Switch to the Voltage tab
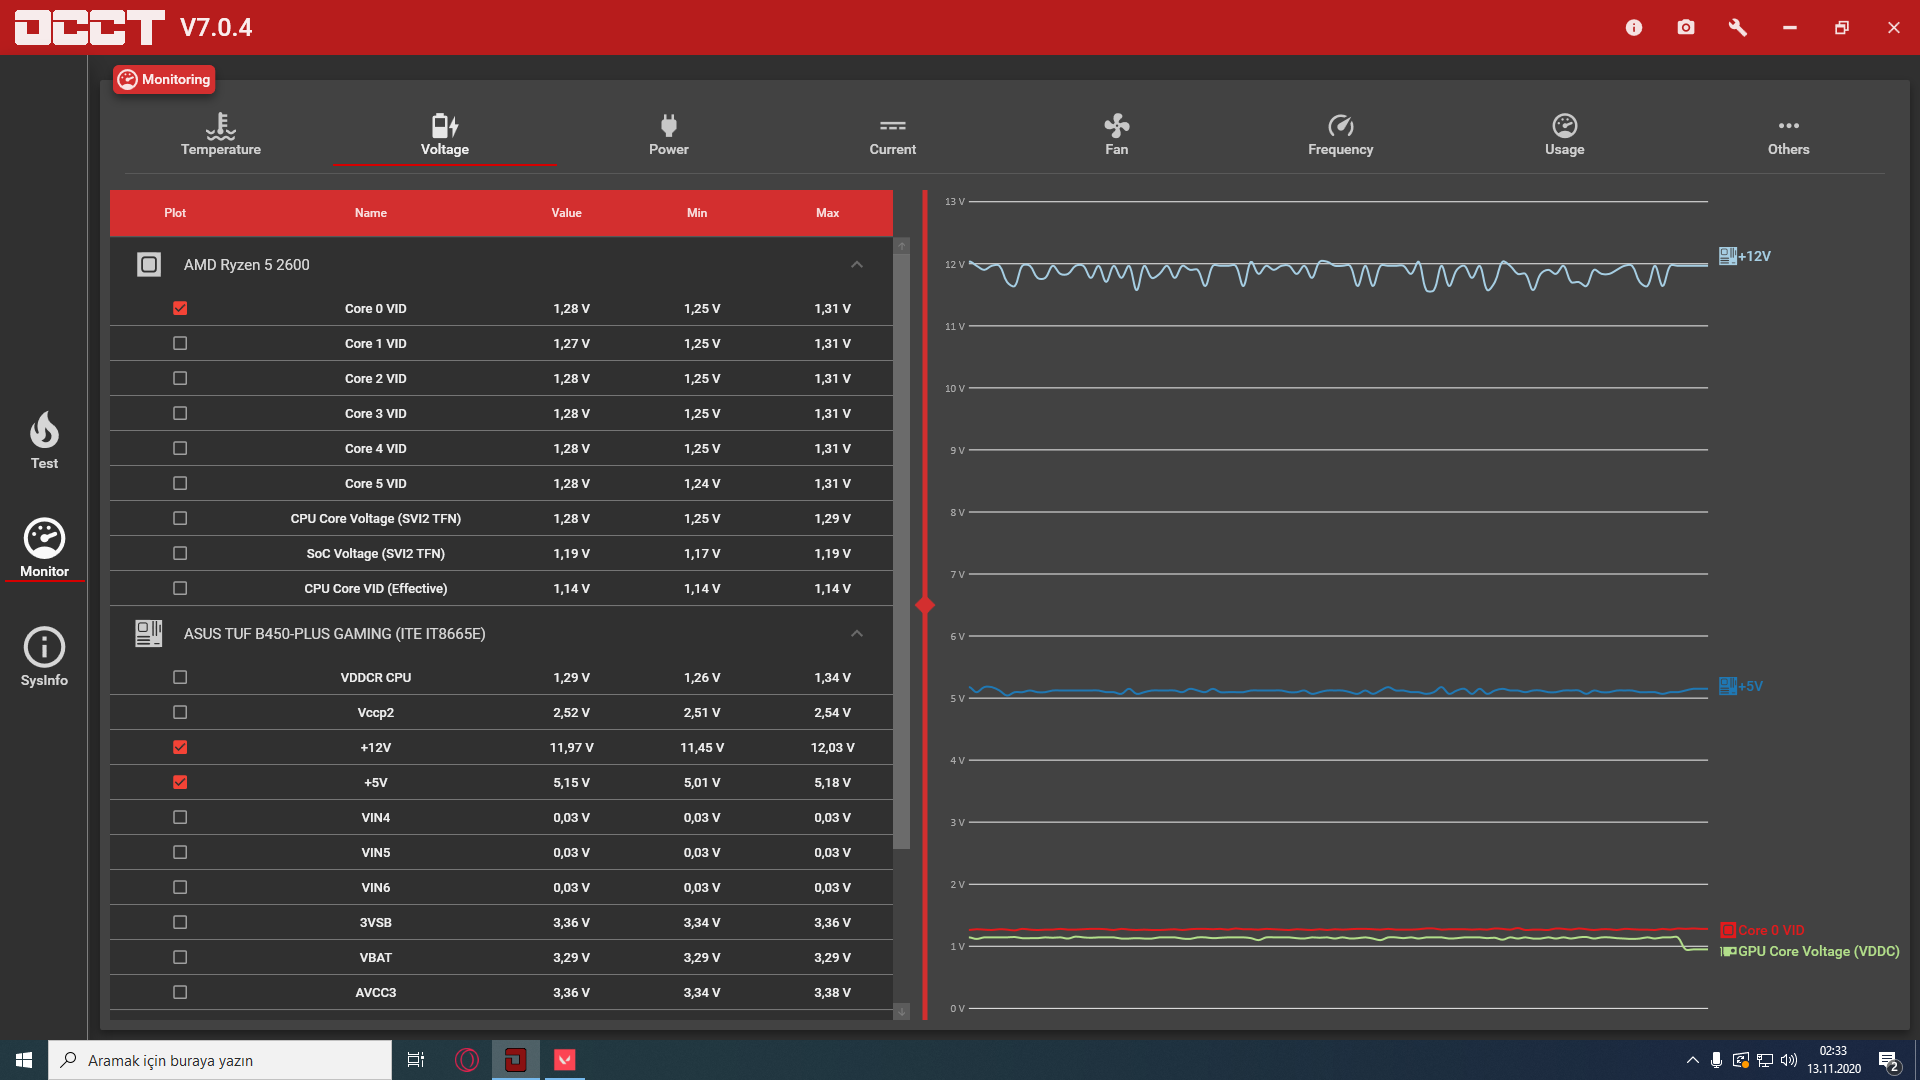The height and width of the screenshot is (1080, 1920). click(x=445, y=134)
